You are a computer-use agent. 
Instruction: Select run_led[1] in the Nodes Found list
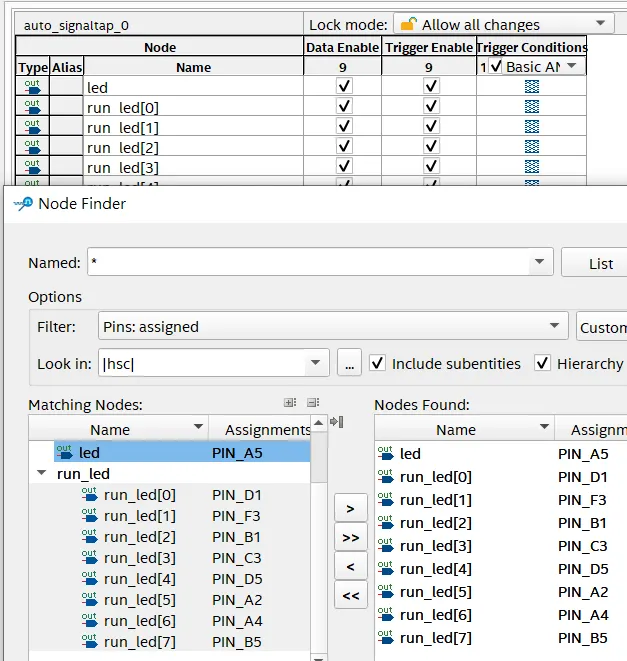501,500
